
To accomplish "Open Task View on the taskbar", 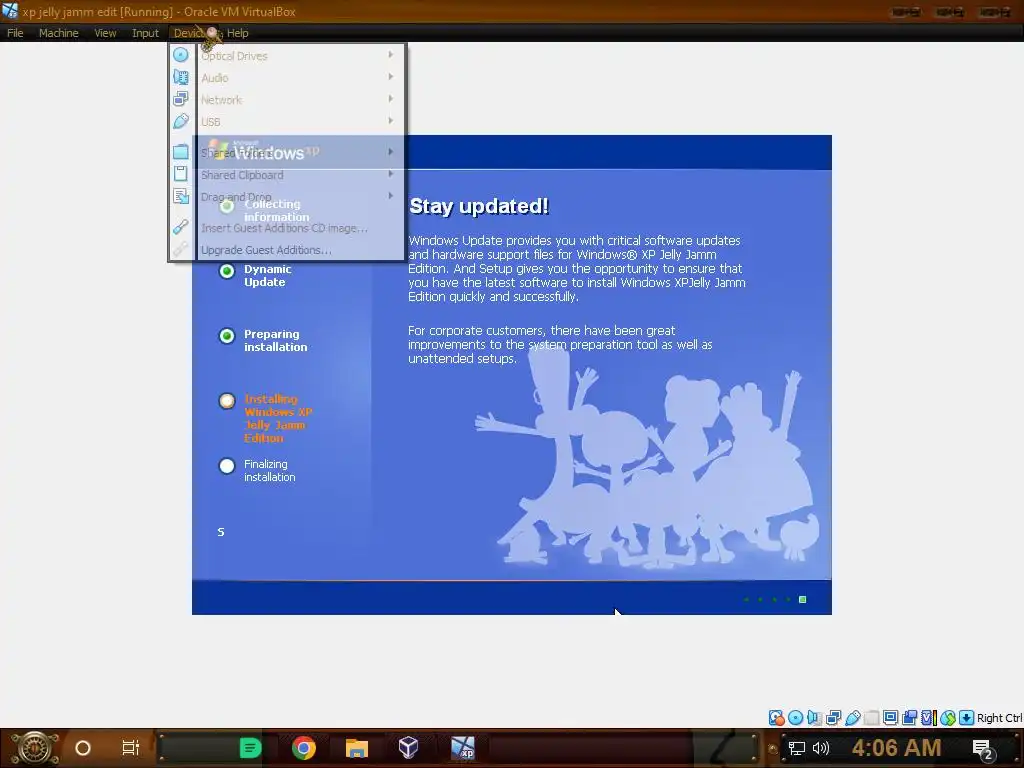I will click(131, 748).
